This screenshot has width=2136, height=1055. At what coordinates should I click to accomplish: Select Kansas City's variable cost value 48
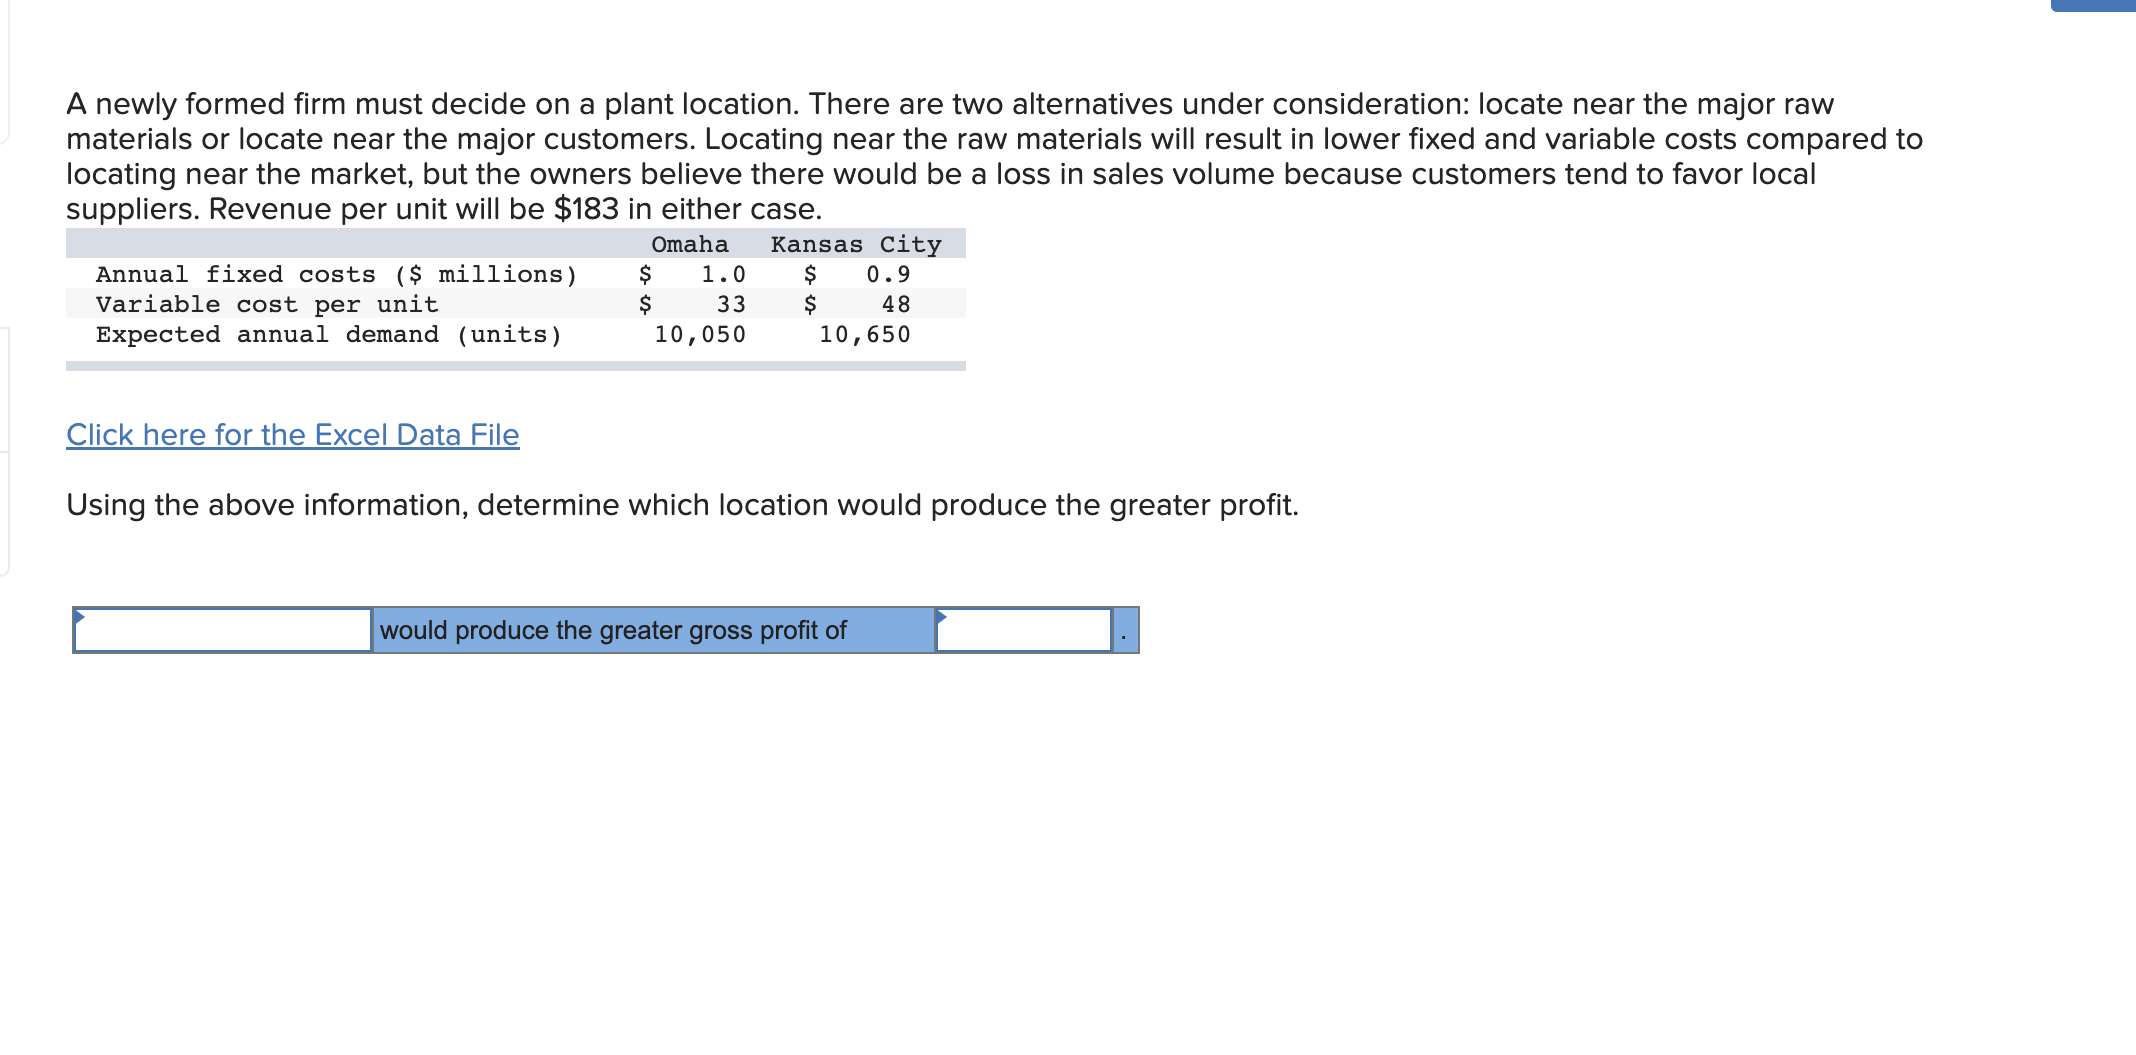(x=896, y=304)
